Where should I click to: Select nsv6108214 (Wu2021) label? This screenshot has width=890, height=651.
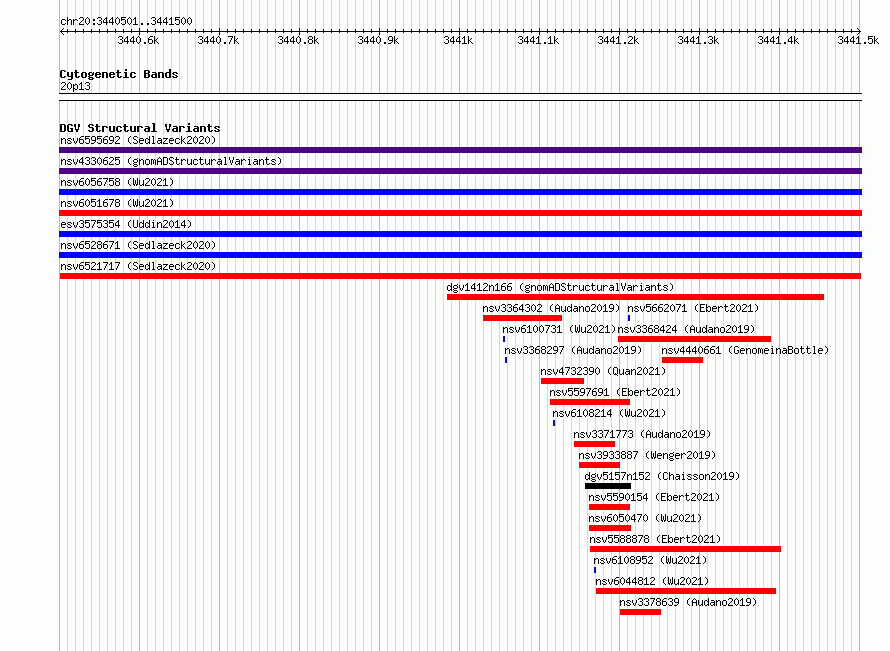[609, 413]
